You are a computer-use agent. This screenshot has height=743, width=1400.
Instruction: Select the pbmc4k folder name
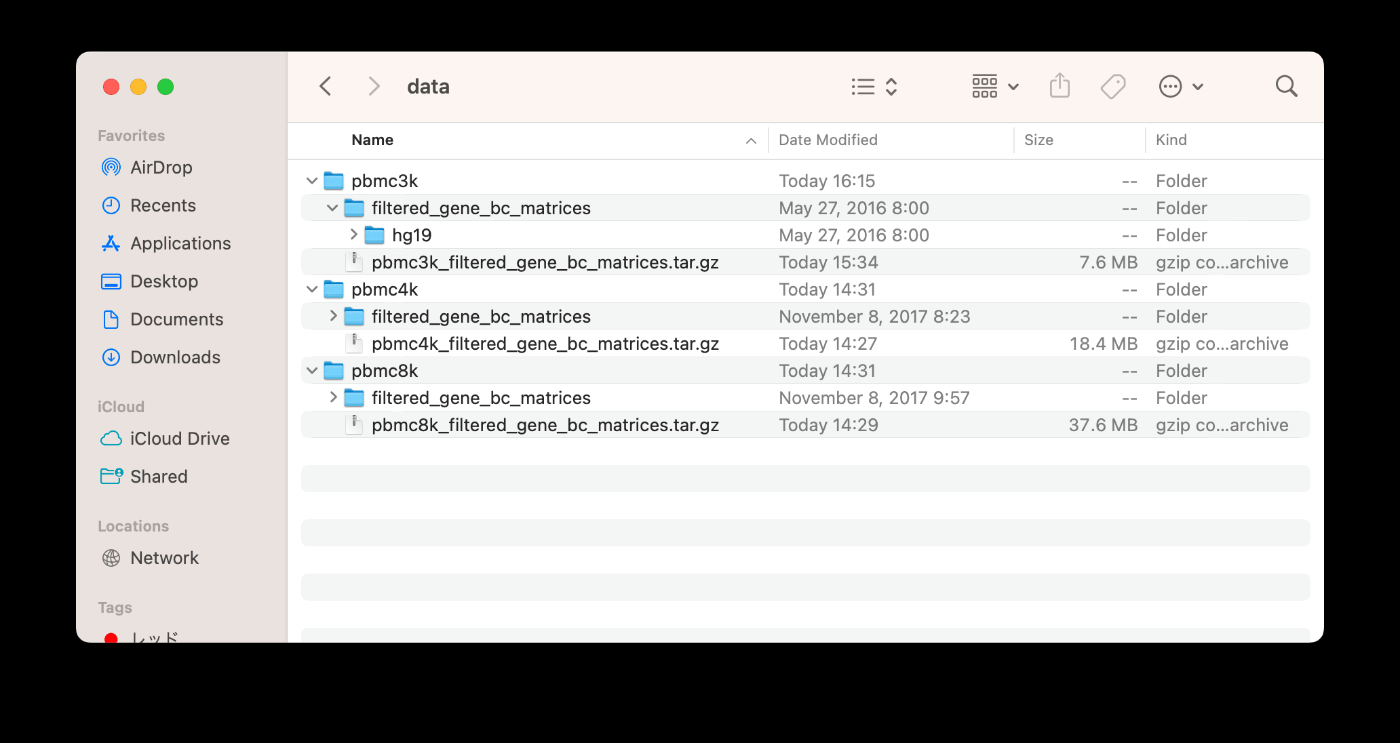click(x=385, y=289)
